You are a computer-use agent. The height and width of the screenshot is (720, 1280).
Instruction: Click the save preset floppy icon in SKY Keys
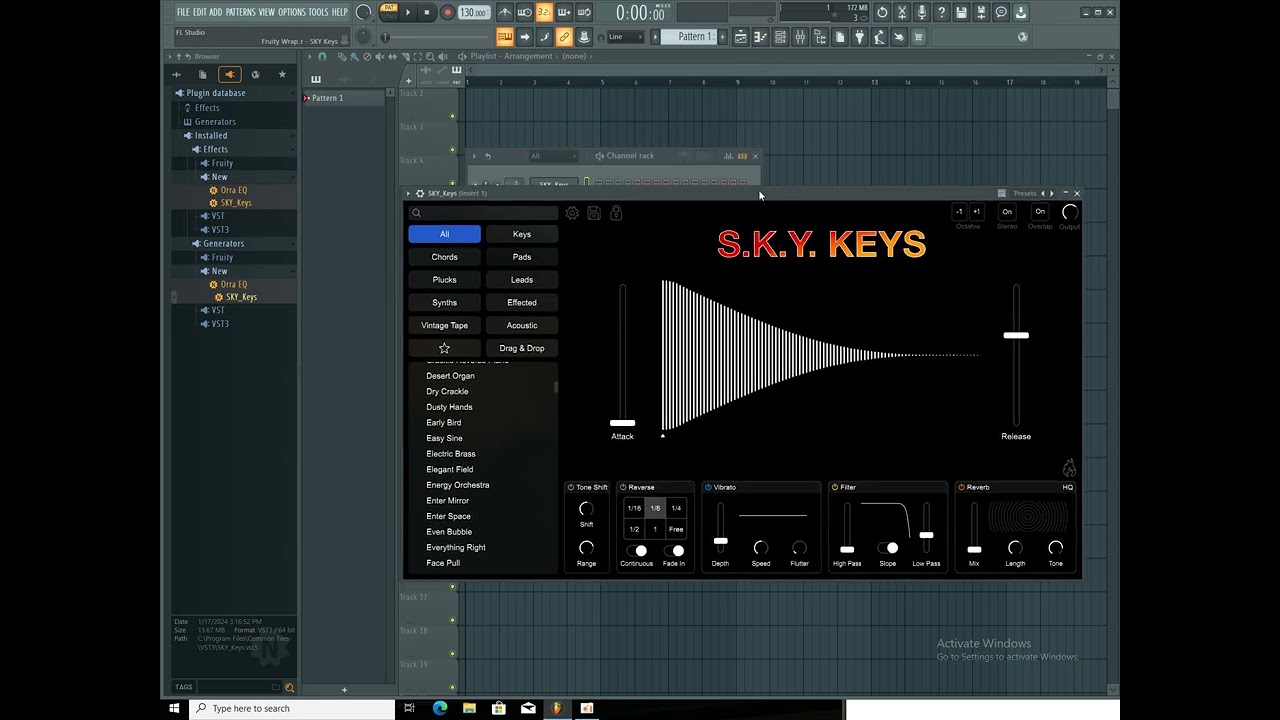pos(594,213)
